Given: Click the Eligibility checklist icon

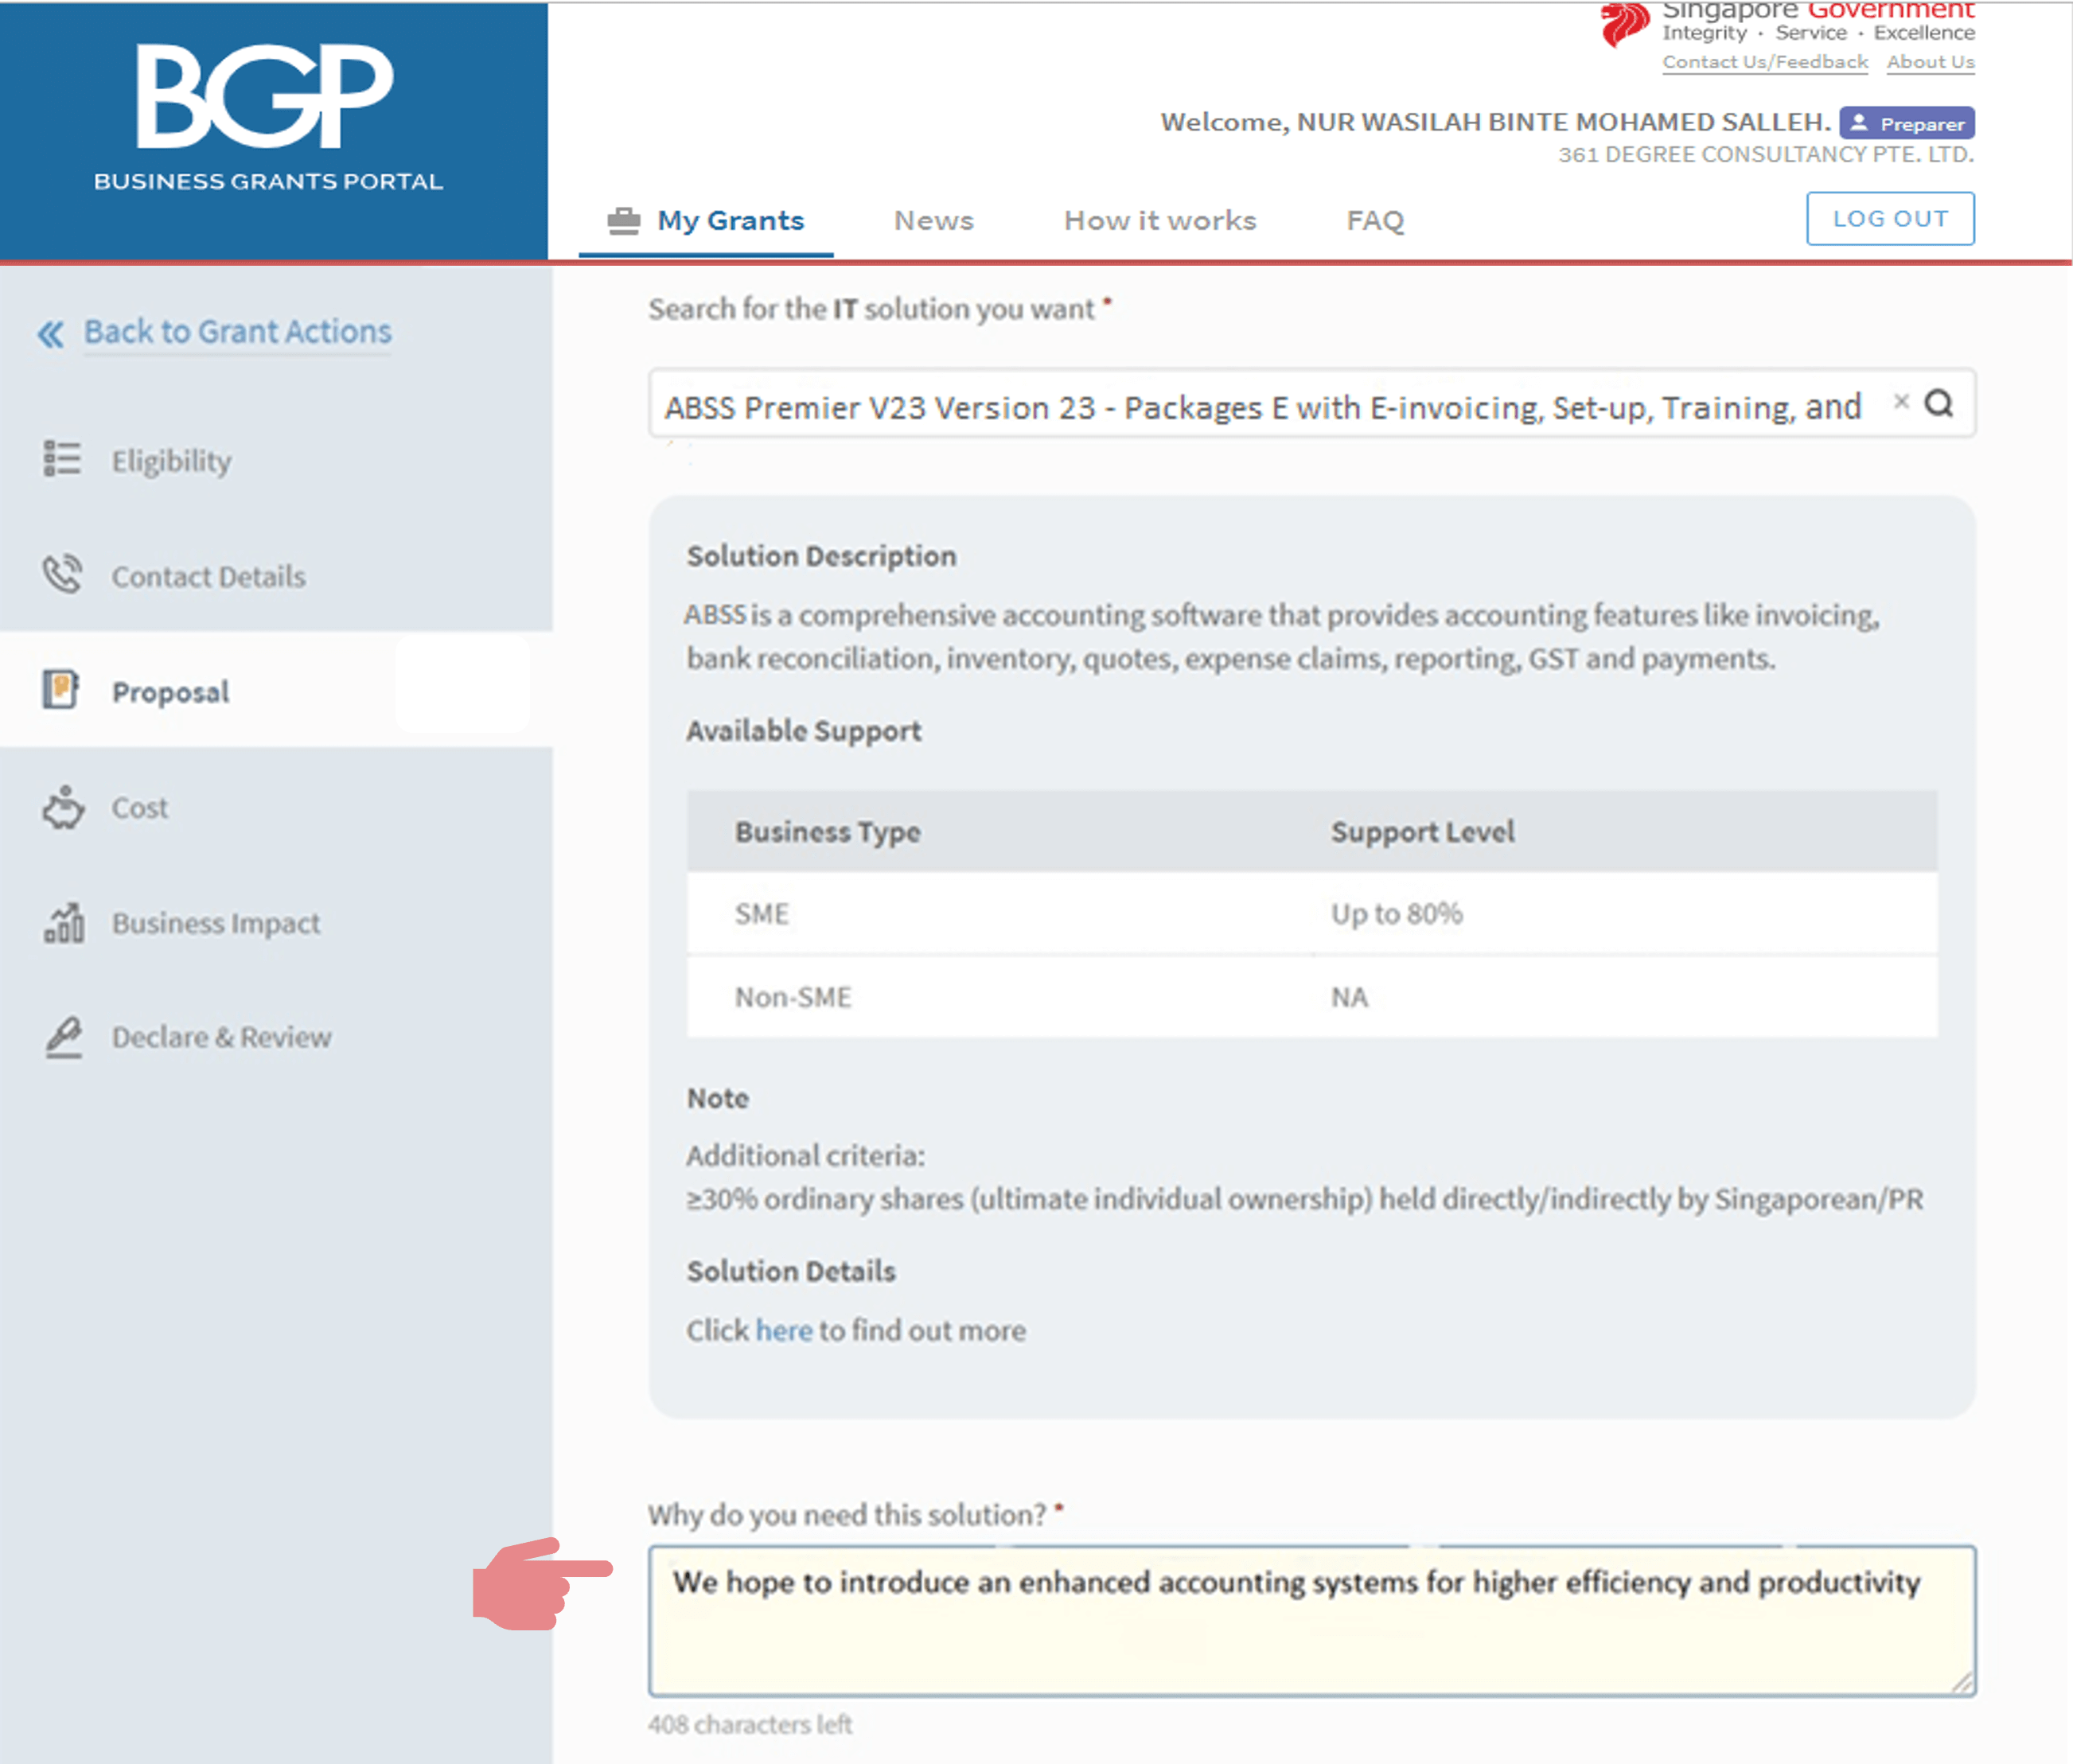Looking at the screenshot, I should click(x=62, y=459).
